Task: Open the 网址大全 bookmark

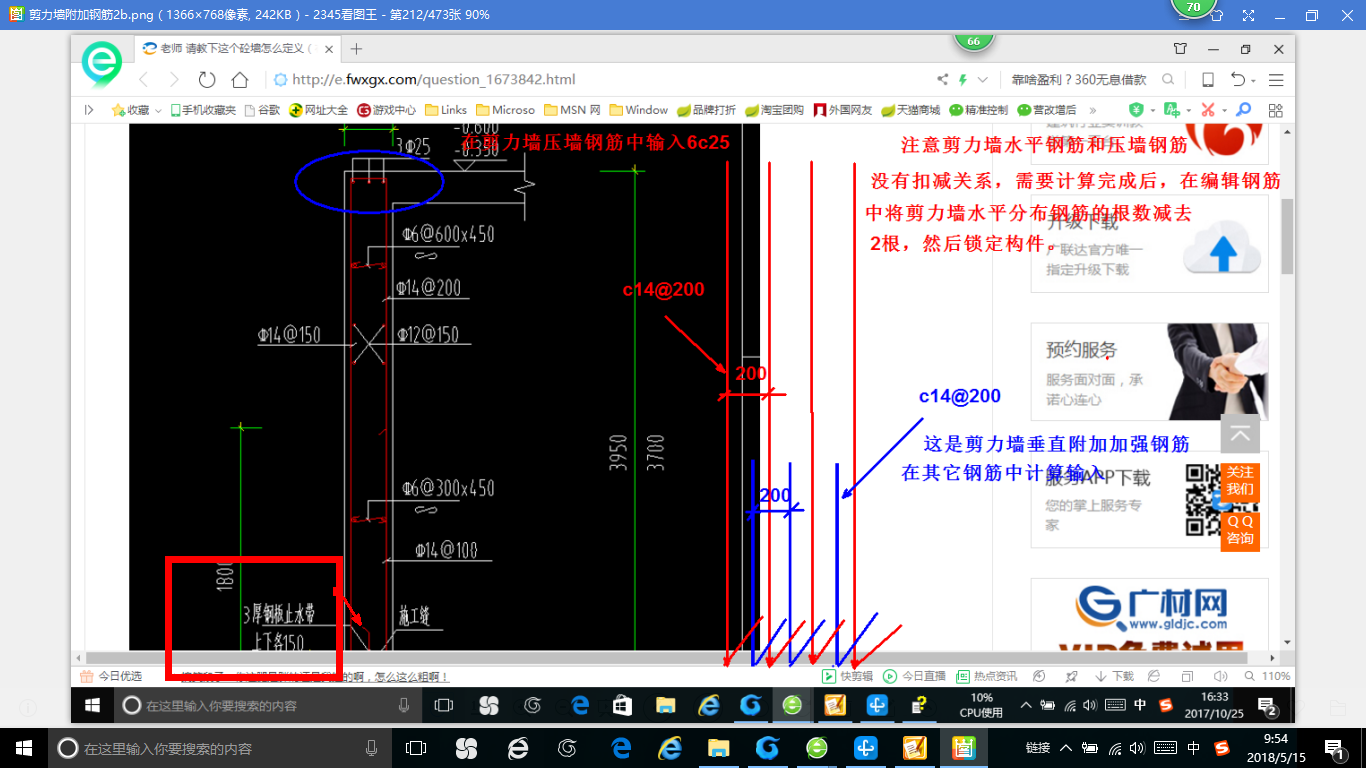Action: 319,110
